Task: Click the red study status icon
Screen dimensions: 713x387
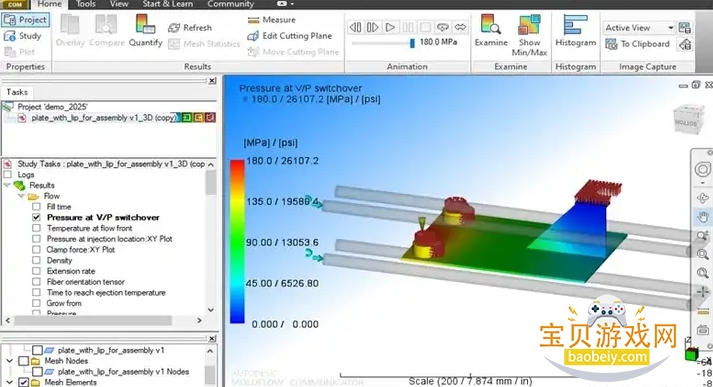Action: click(210, 118)
